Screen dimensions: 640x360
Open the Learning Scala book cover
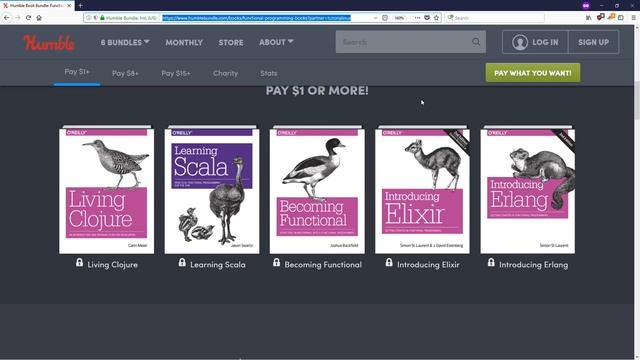pos(212,190)
